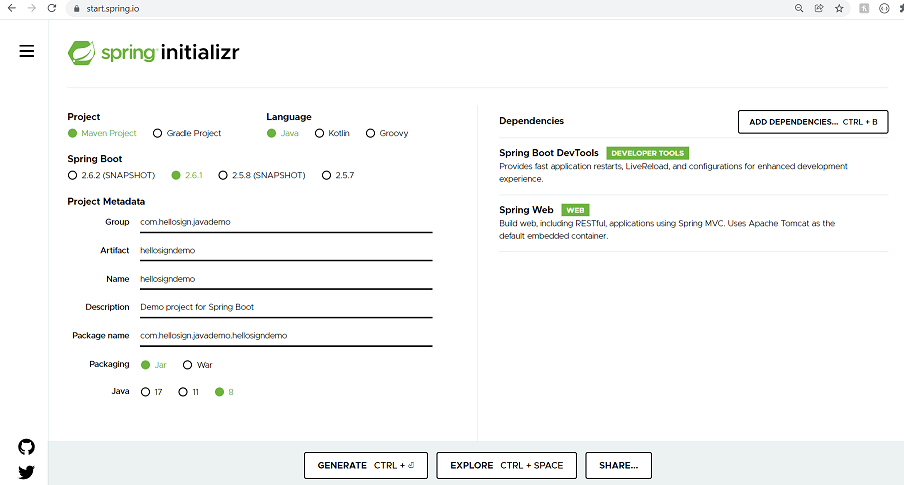Go back with browser back arrow

[x=12, y=8]
